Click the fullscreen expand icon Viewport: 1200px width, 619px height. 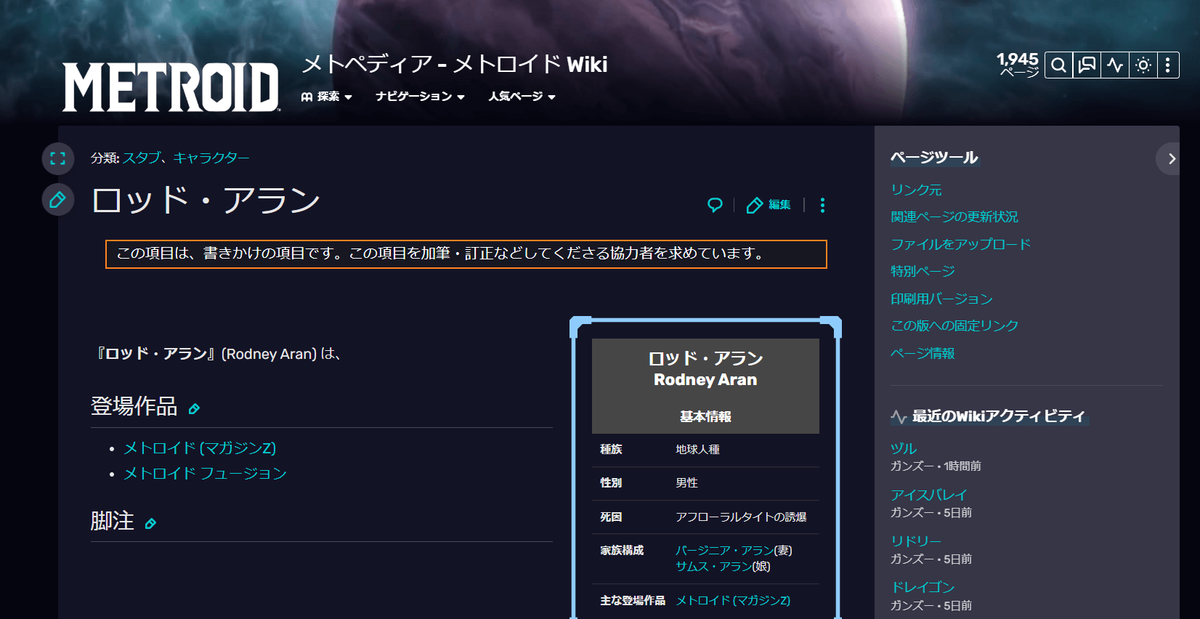click(58, 158)
